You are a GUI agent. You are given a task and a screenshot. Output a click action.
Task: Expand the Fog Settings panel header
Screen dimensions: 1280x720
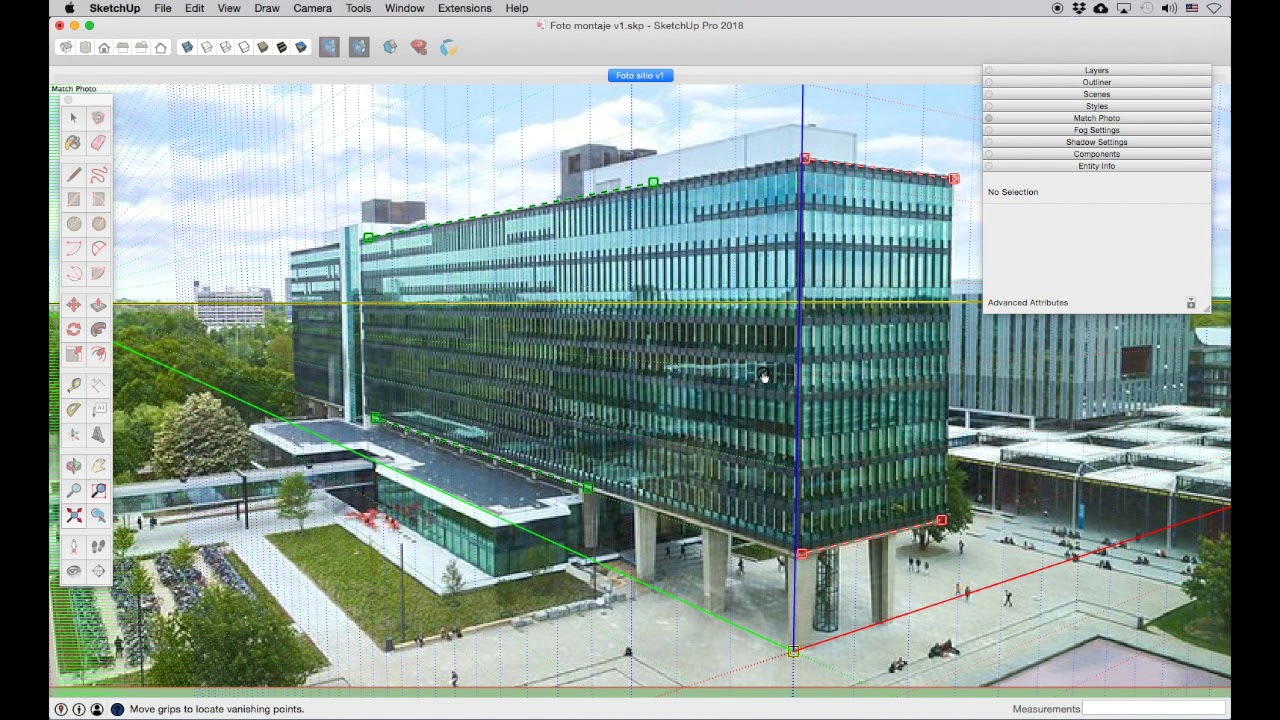1096,130
